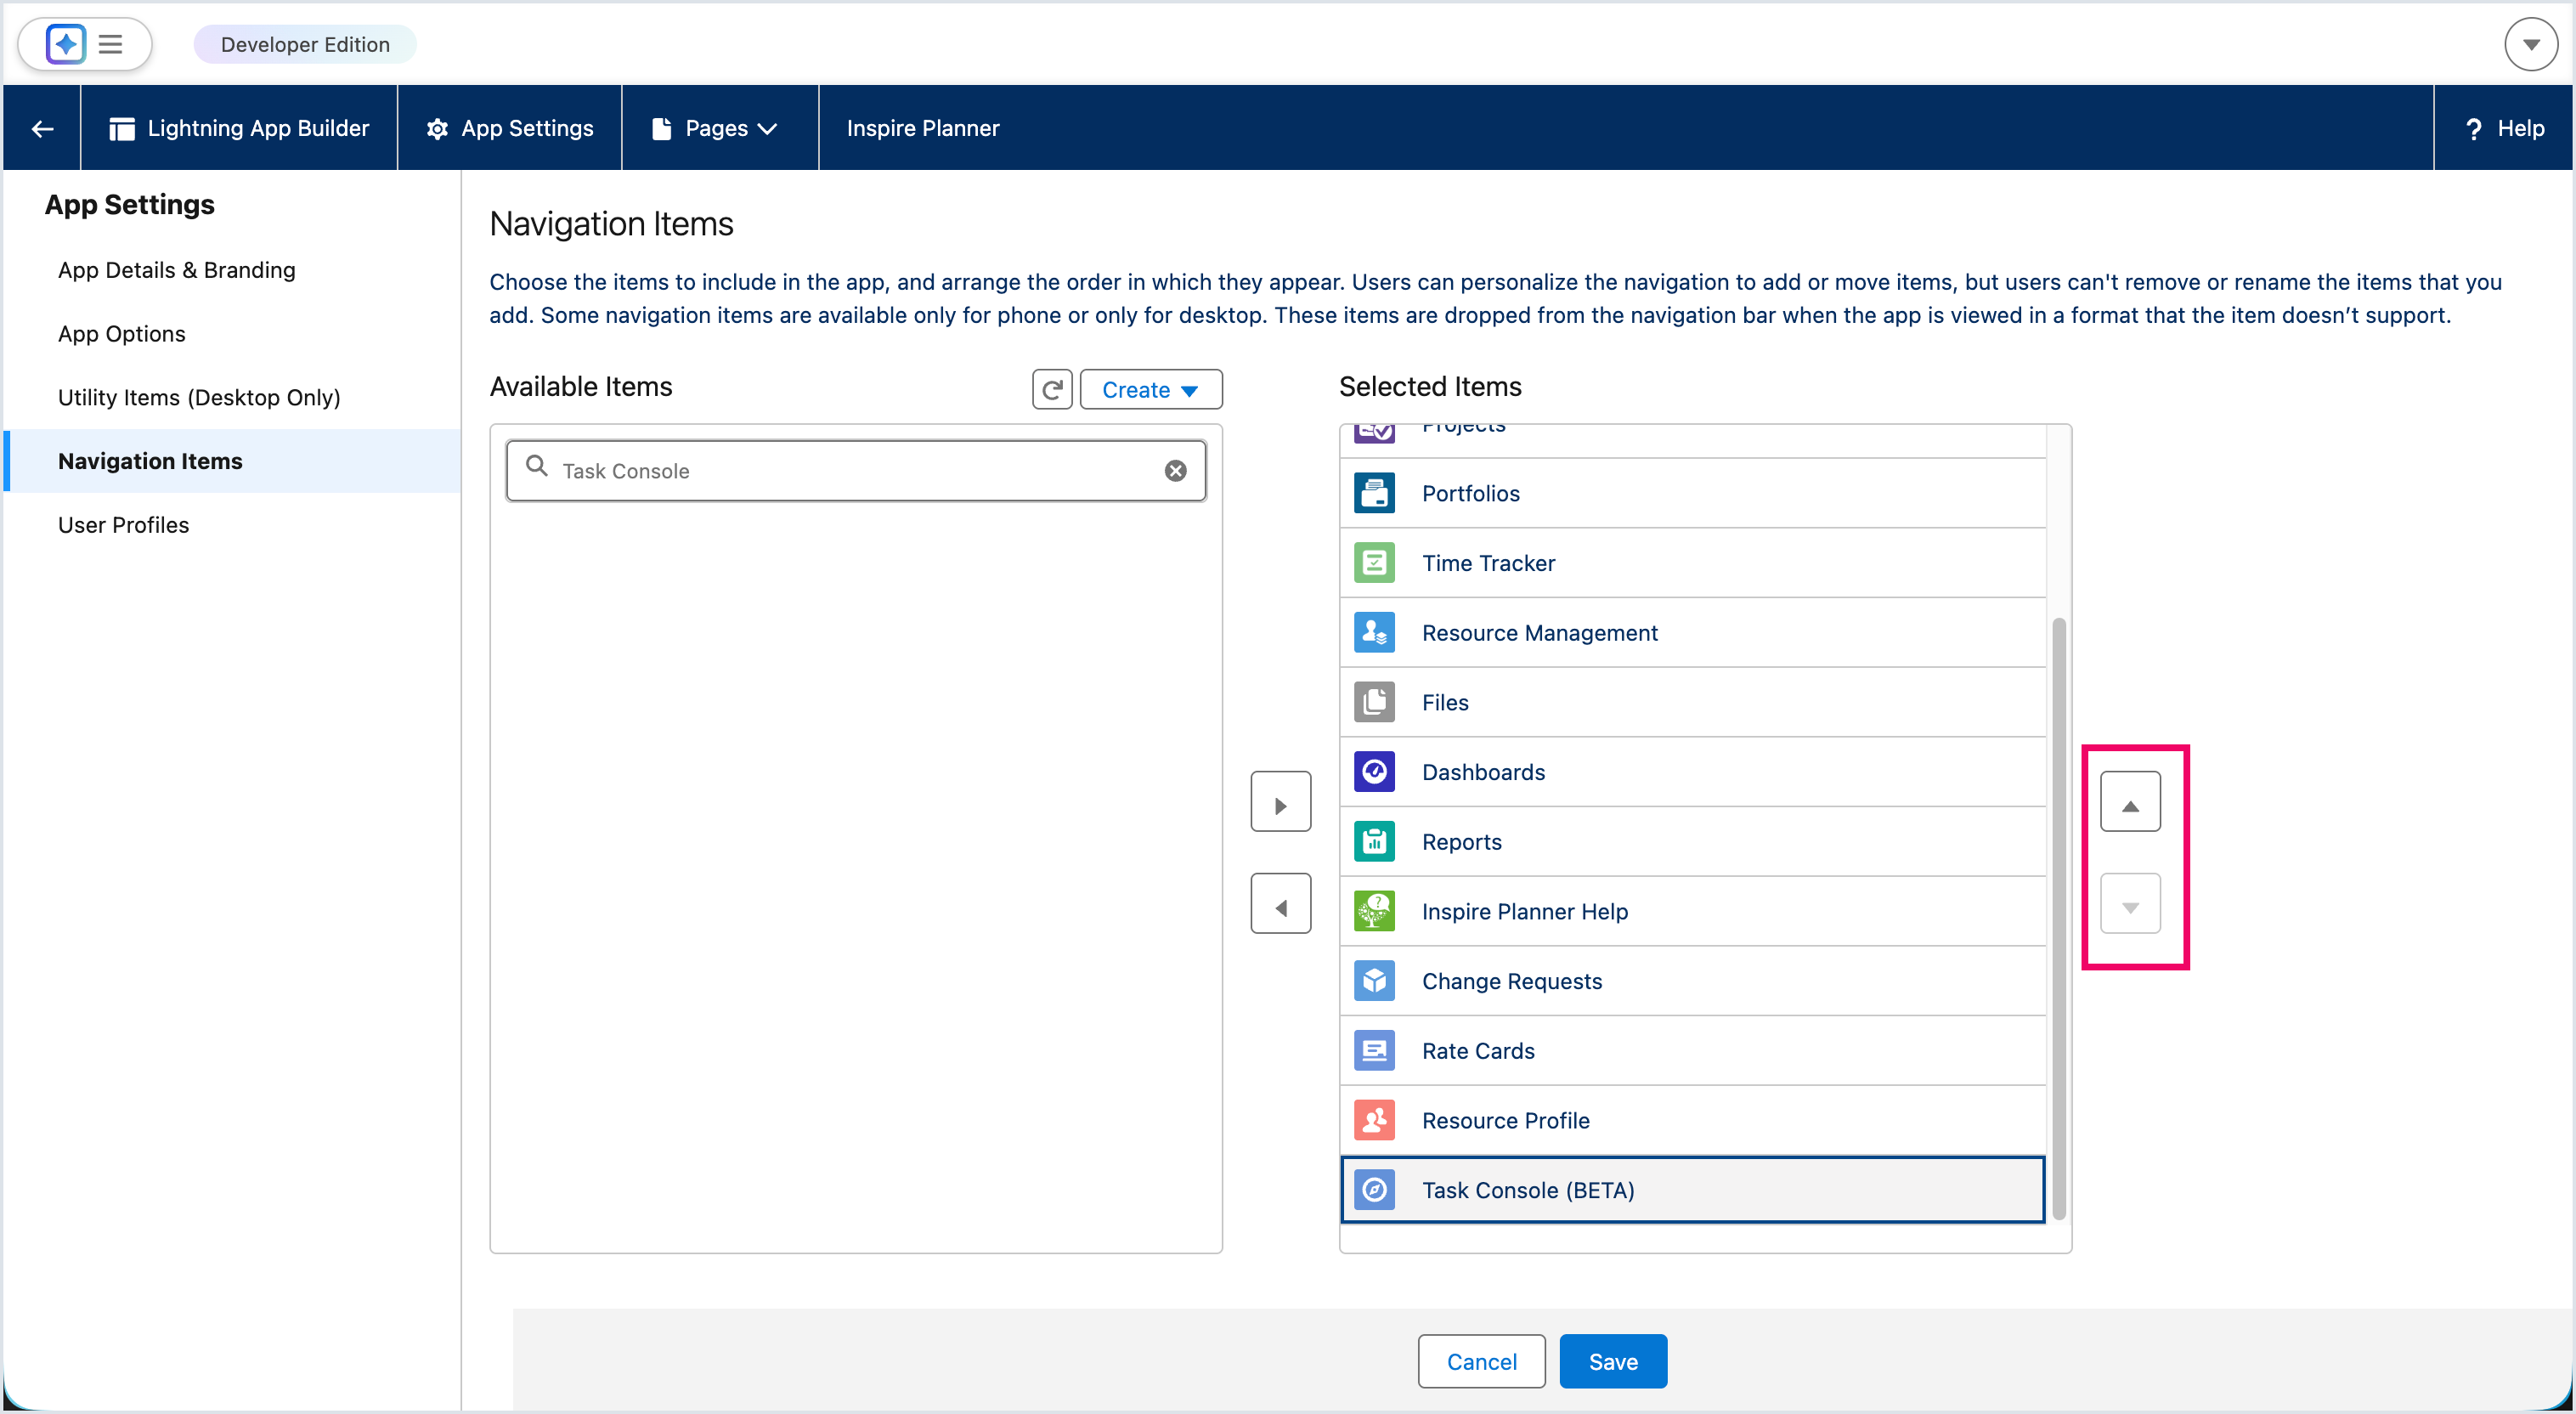Screen dimensions: 2576x1414
Task: Expand the Pages dropdown menu
Action: point(714,128)
